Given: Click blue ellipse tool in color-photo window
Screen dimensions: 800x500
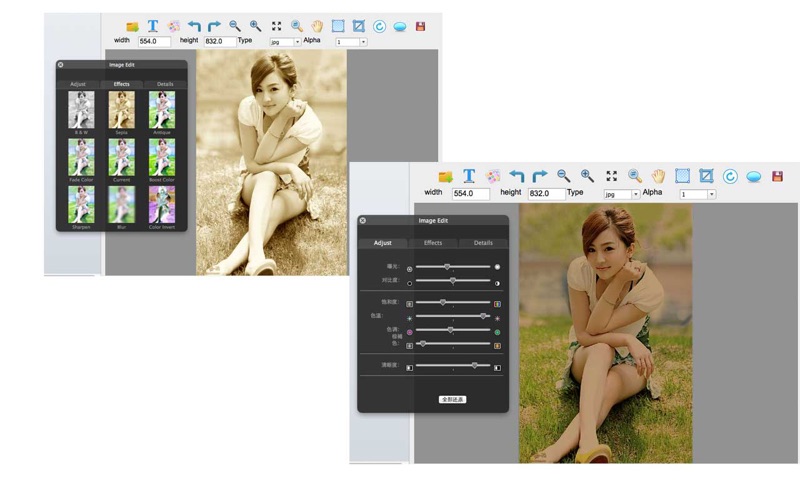Looking at the screenshot, I should (x=754, y=177).
